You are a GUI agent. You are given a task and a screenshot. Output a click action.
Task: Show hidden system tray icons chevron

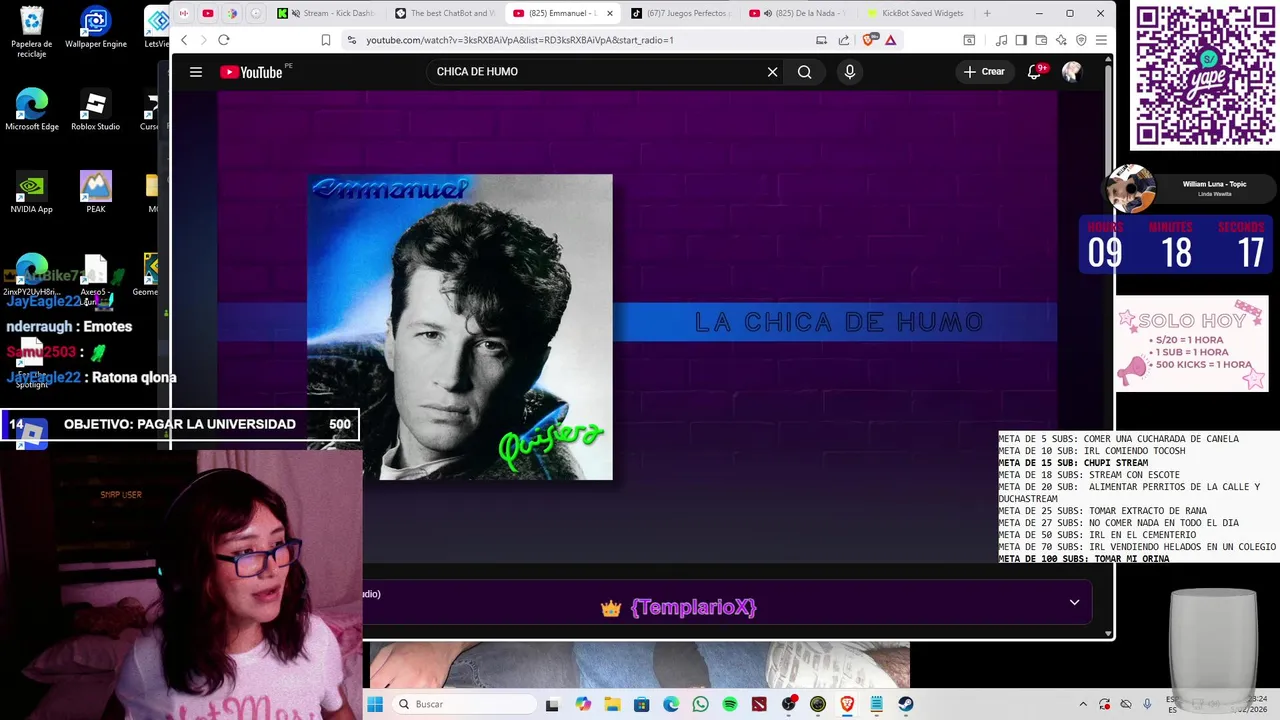coord(1082,704)
